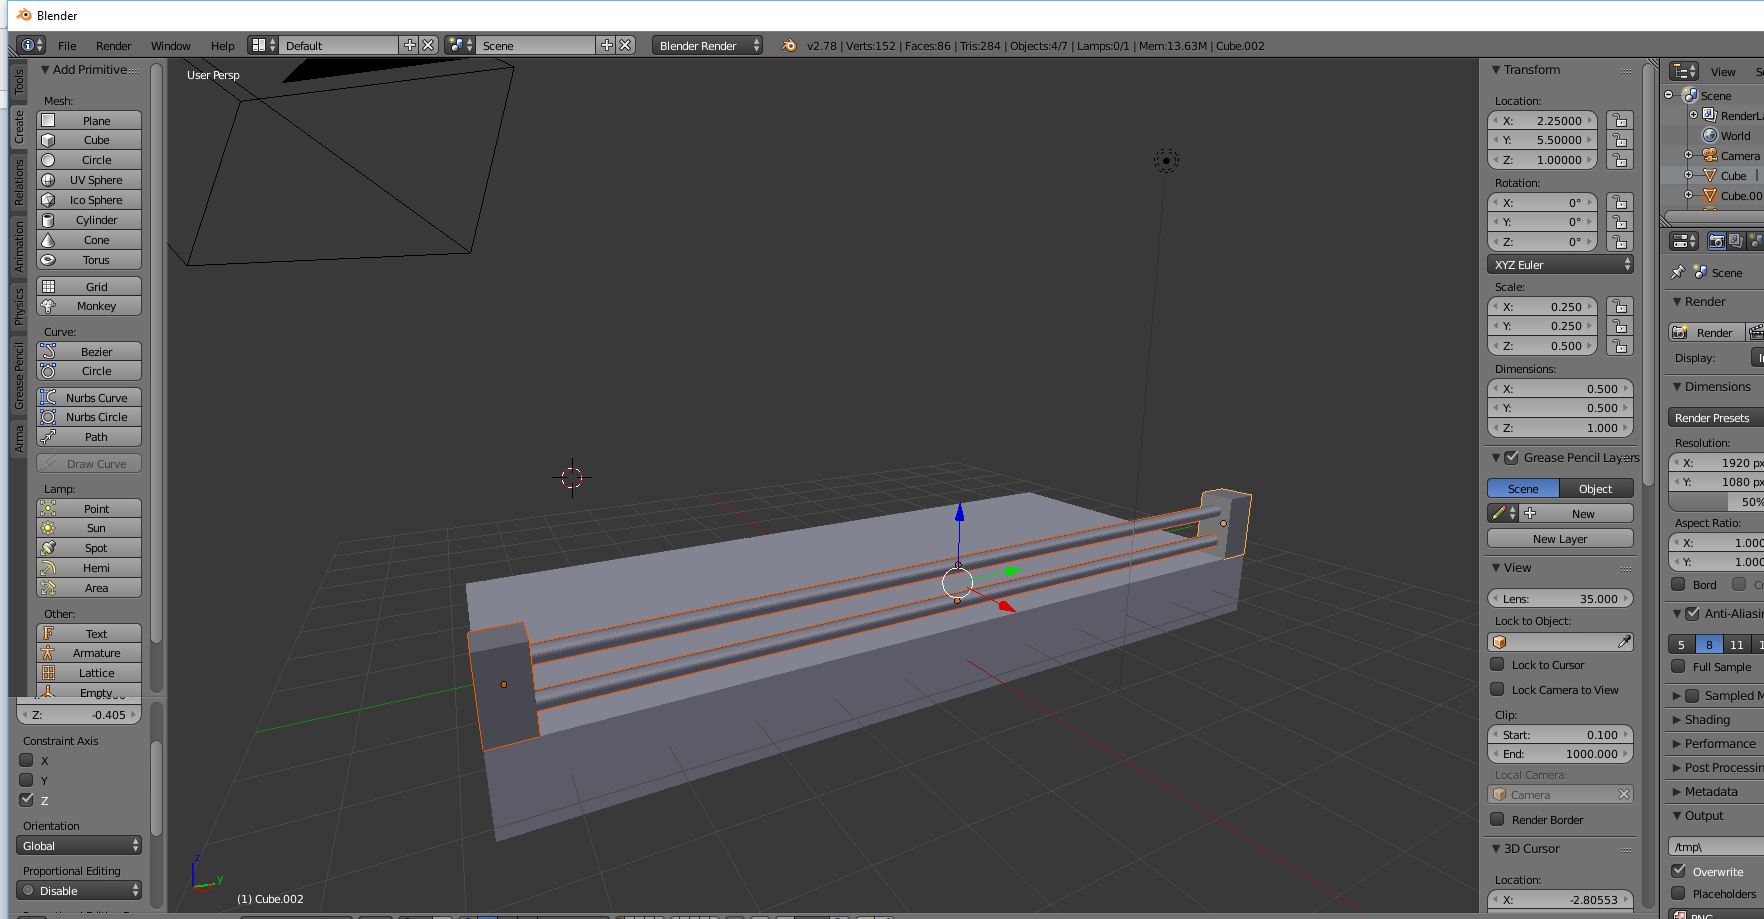Screen dimensions: 1764x919
Task: Enable Render Border checkbox
Action: 1497,819
